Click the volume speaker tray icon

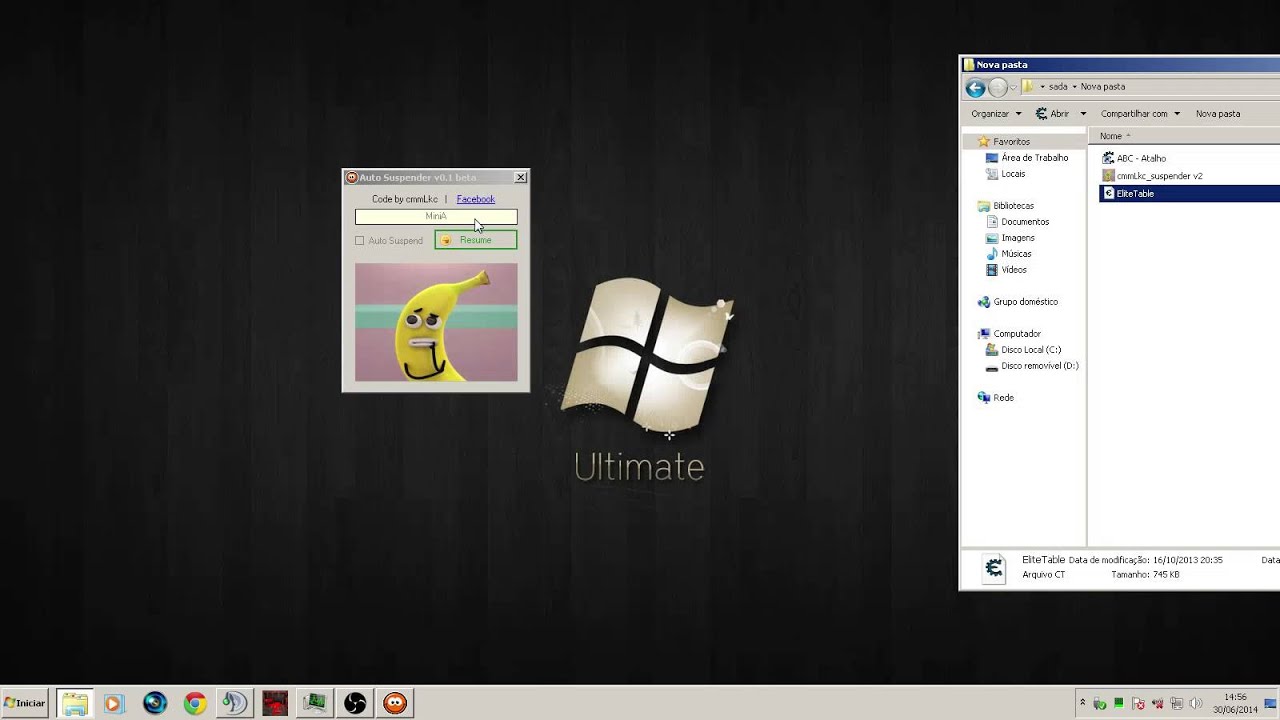coord(1196,704)
